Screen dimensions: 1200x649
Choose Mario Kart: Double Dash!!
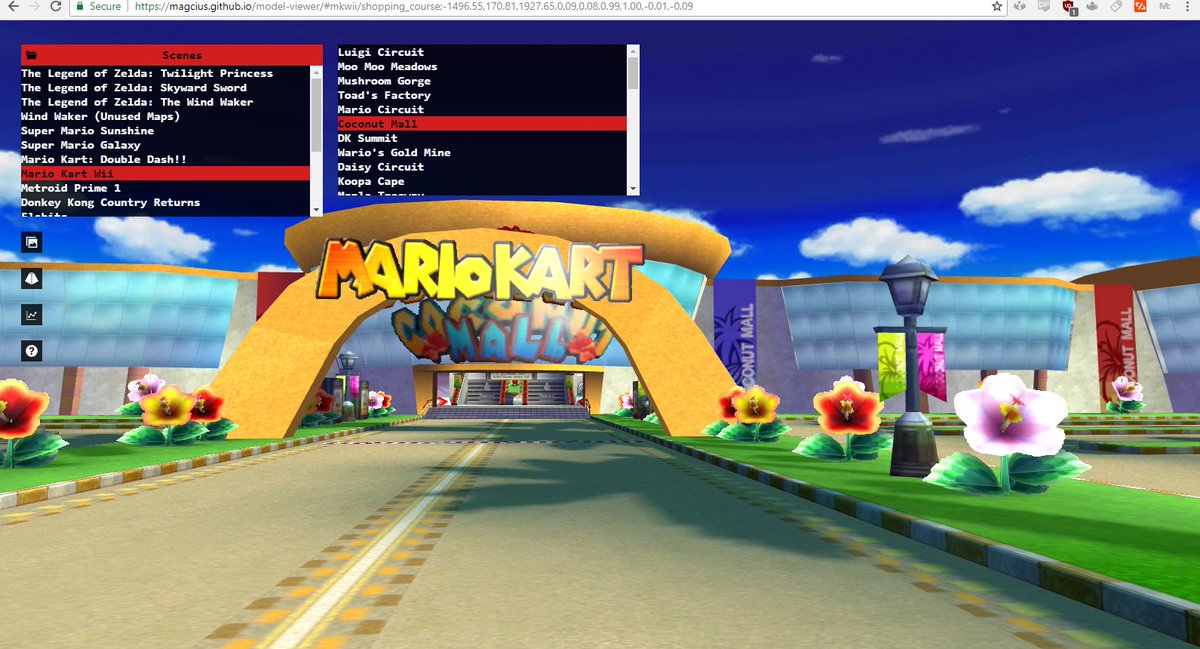tap(166, 159)
